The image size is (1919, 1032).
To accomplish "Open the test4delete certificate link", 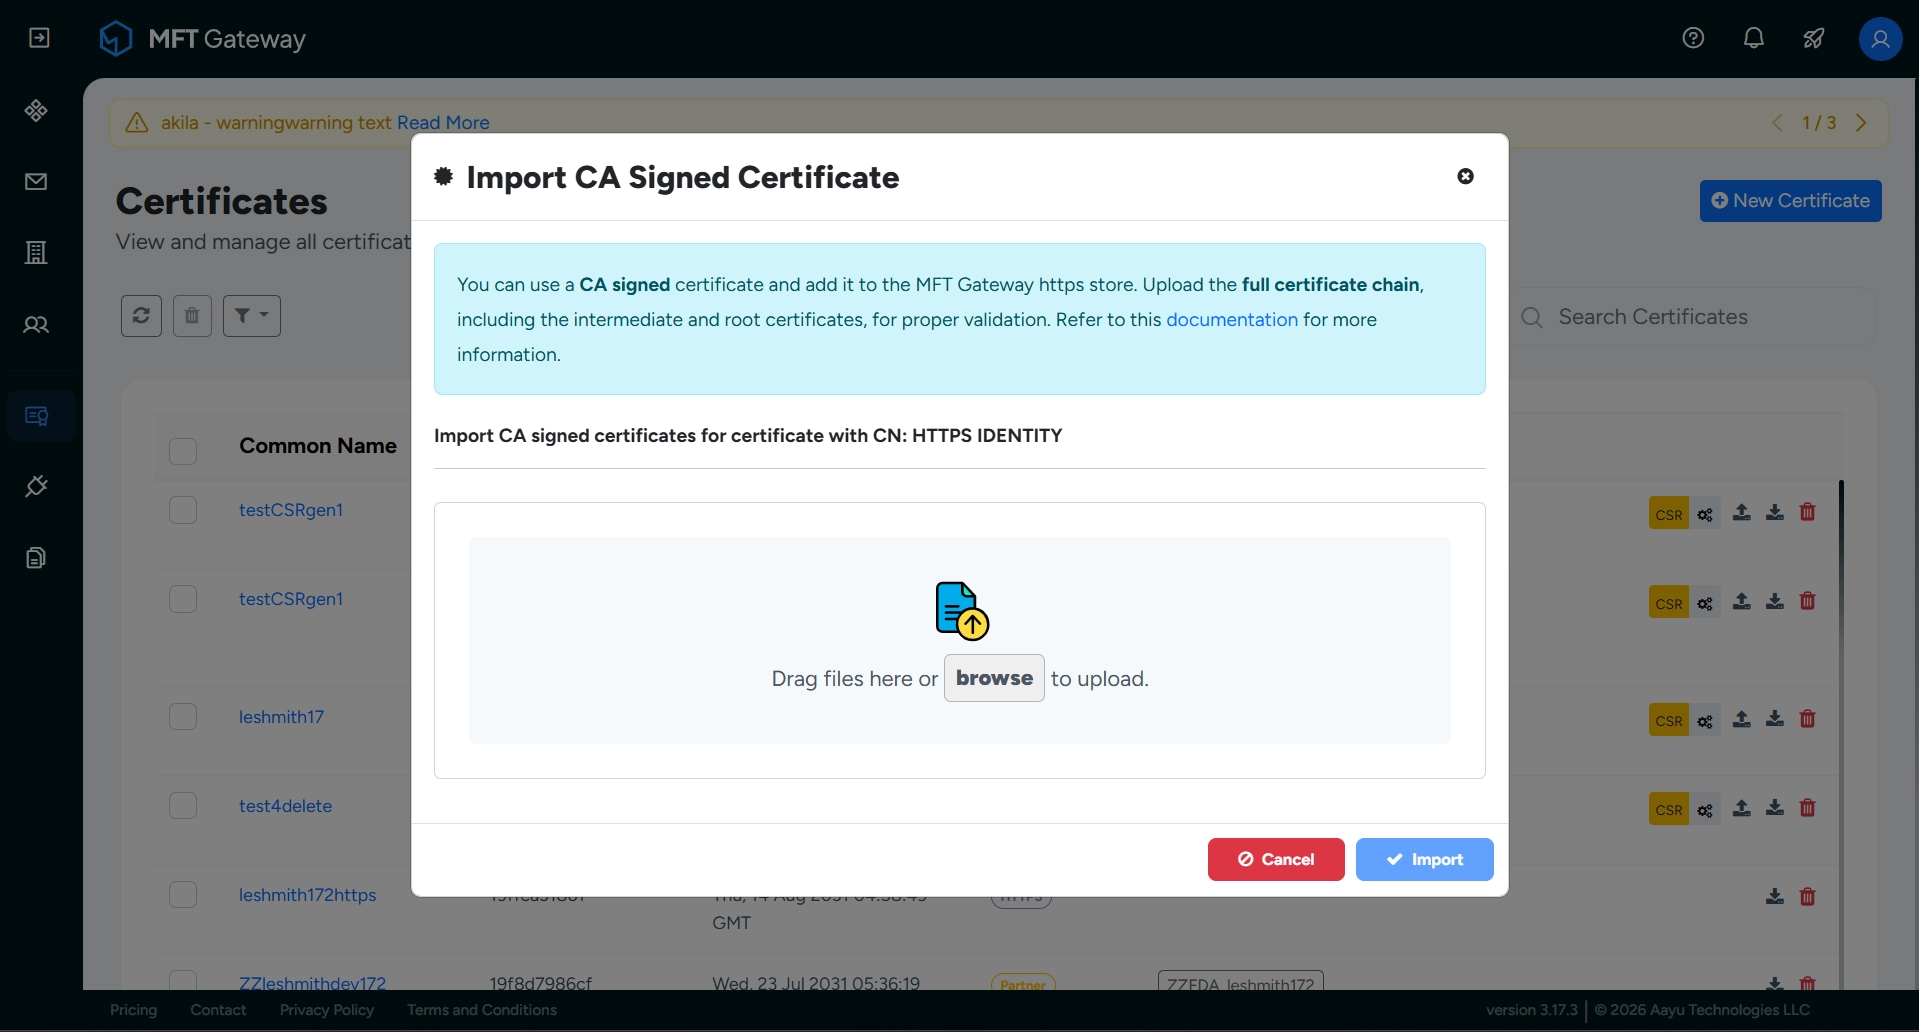I will point(285,806).
